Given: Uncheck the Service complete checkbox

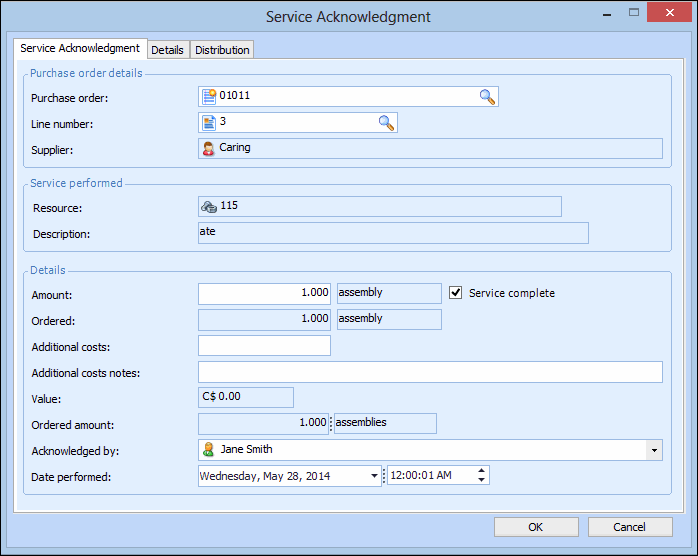Looking at the screenshot, I should click(457, 293).
